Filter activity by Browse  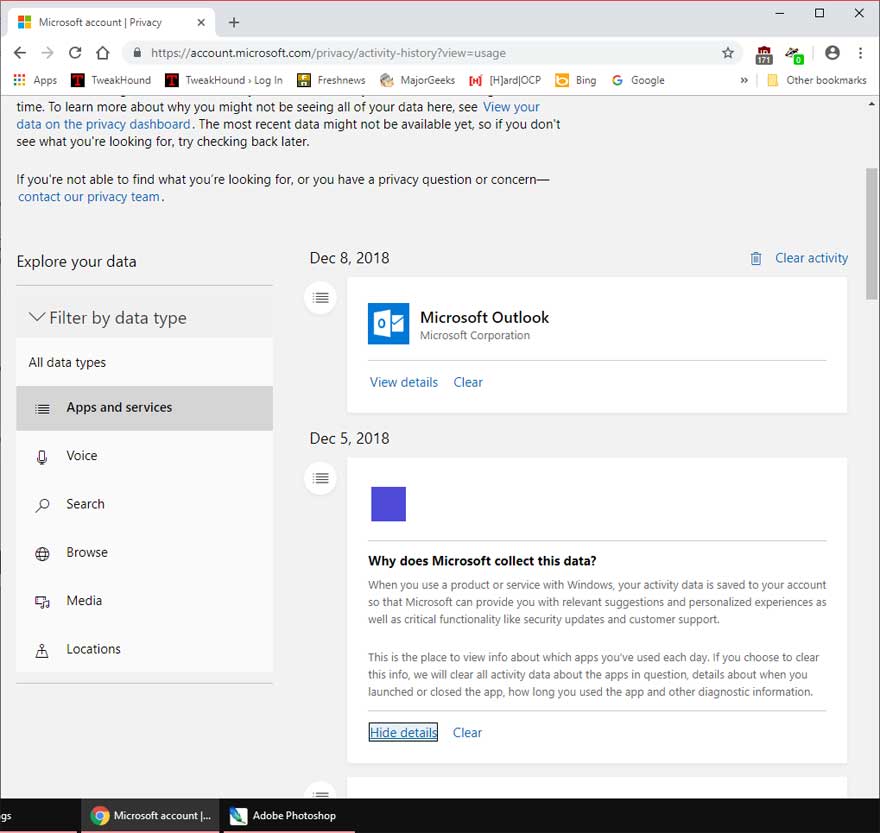tap(144, 552)
